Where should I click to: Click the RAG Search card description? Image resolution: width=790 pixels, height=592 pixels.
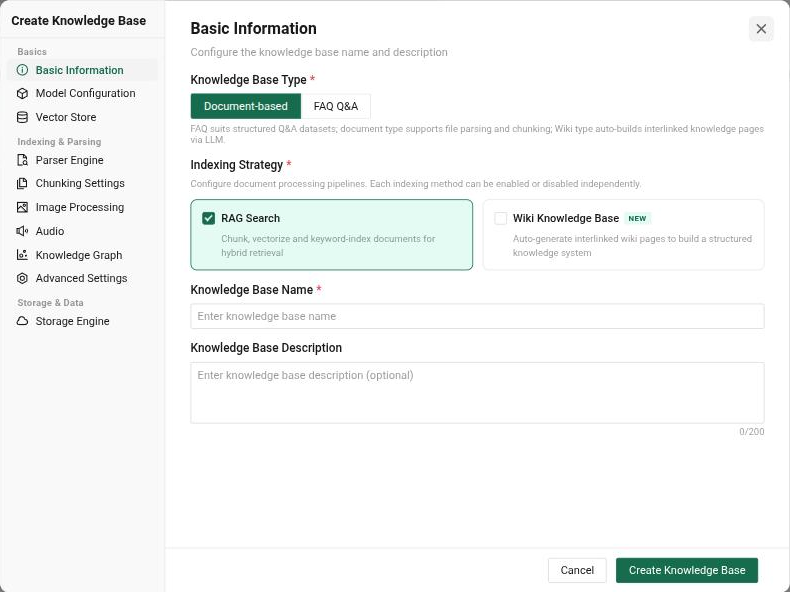pos(328,245)
